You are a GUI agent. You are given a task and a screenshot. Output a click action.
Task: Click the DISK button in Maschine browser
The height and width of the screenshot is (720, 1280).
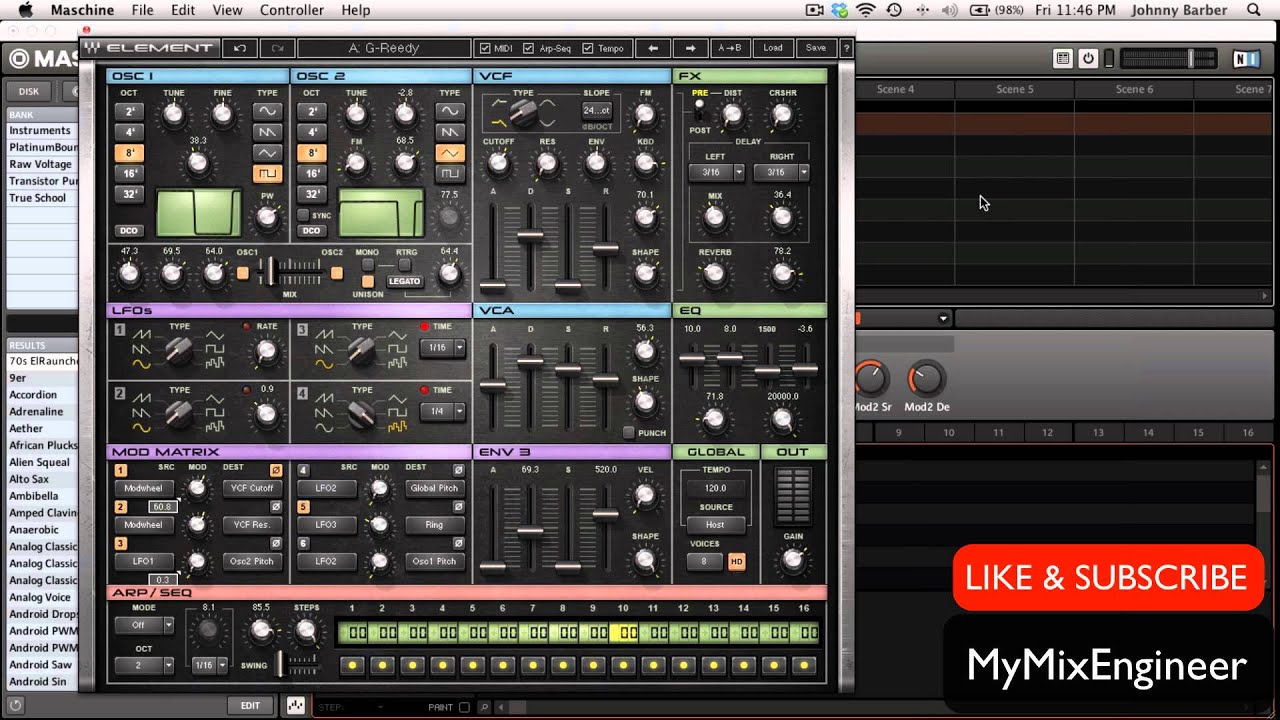point(29,91)
